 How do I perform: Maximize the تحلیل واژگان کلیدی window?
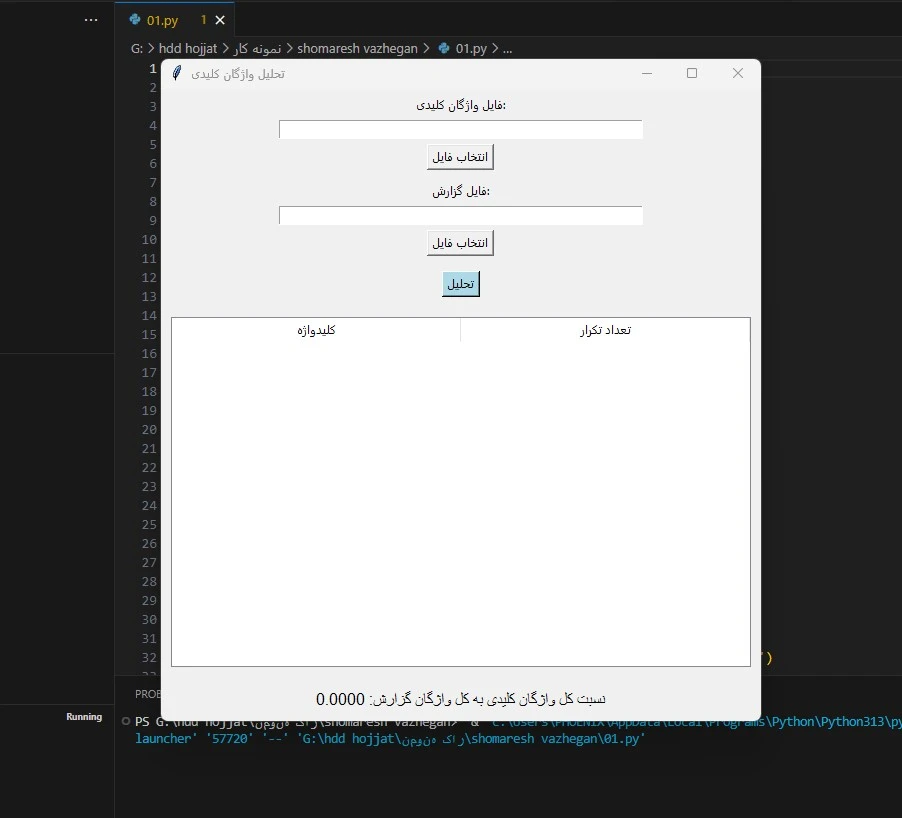tap(692, 73)
